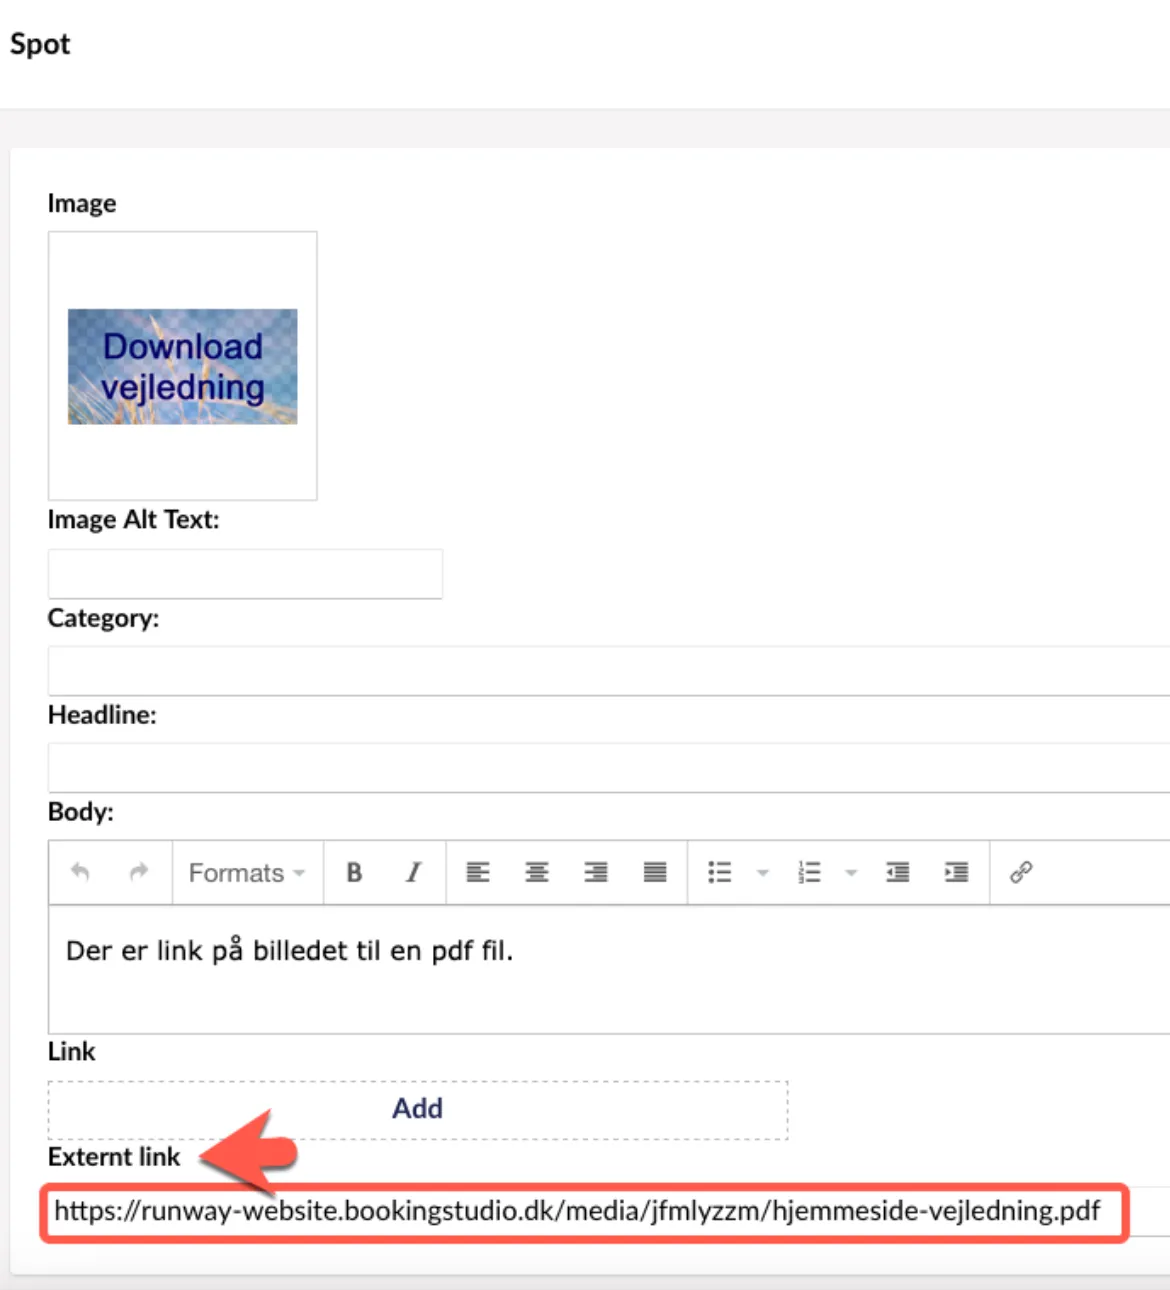Add a link with the Add button
Screen dimensions: 1170x1290
click(418, 1109)
